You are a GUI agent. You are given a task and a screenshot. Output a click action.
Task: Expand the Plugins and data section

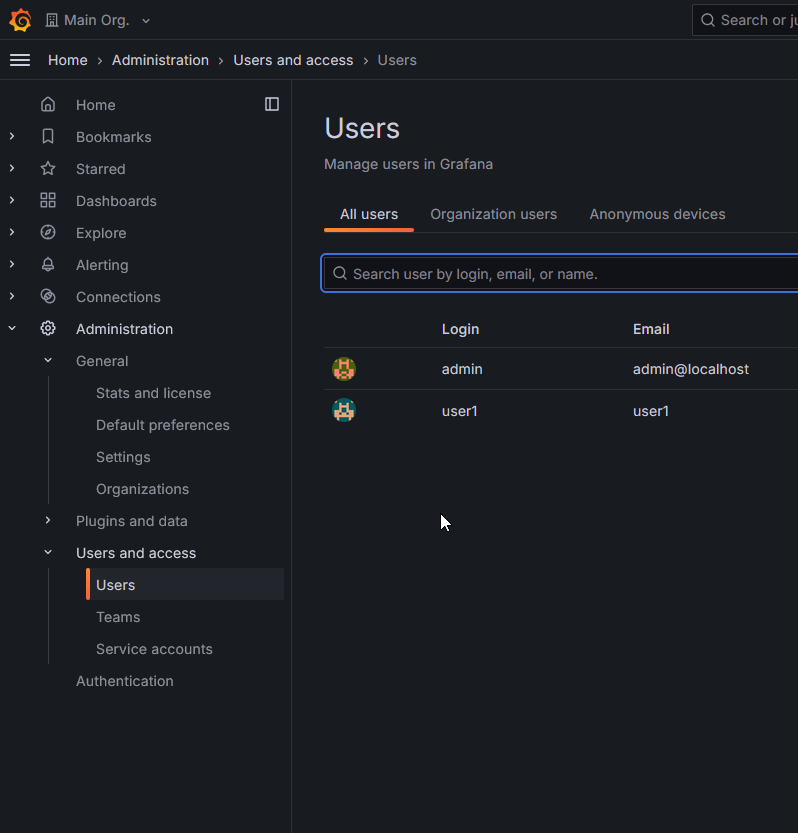[48, 521]
